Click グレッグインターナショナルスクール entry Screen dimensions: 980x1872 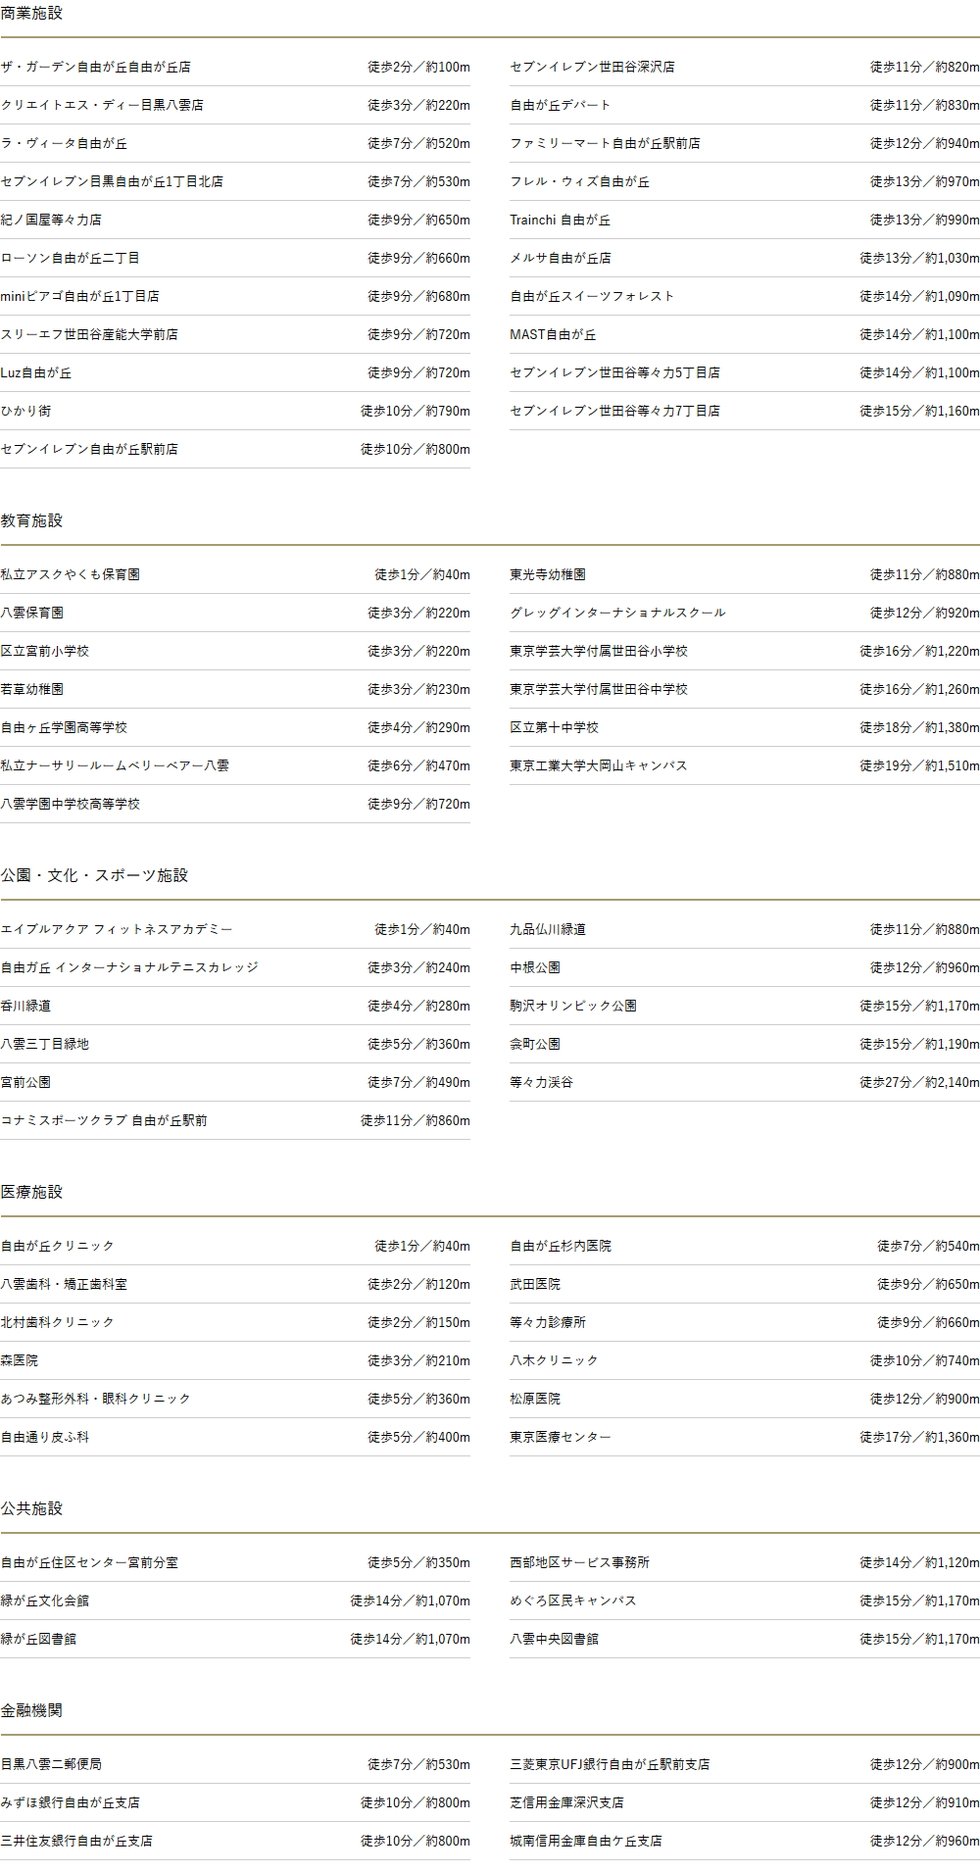pos(745,613)
